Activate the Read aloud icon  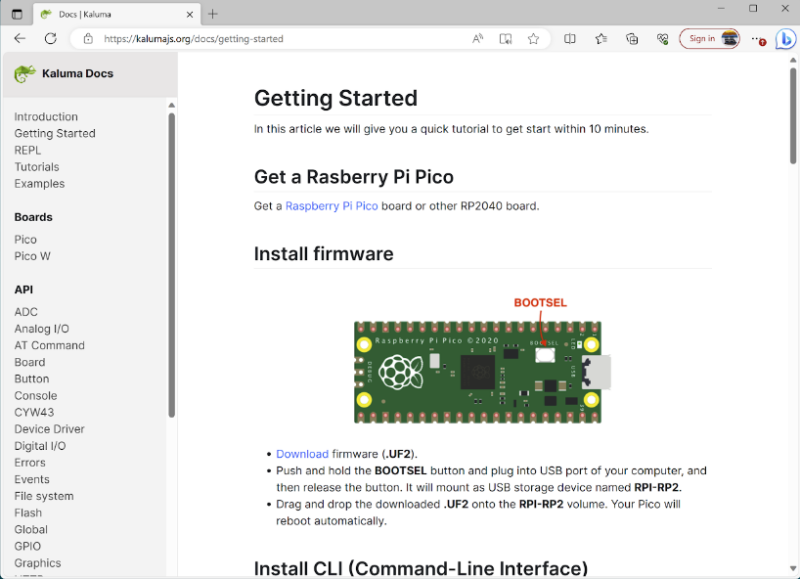click(x=477, y=38)
